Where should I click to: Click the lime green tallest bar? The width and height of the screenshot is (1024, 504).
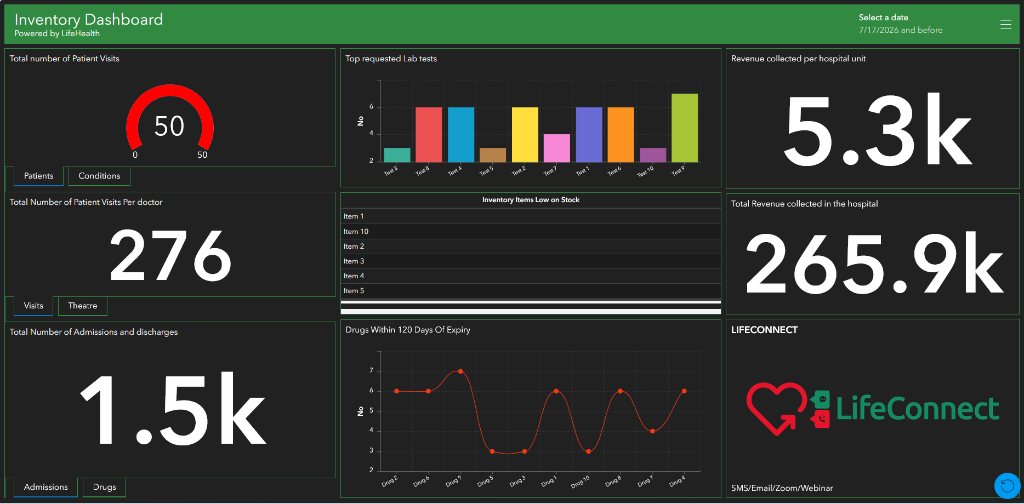click(x=685, y=128)
